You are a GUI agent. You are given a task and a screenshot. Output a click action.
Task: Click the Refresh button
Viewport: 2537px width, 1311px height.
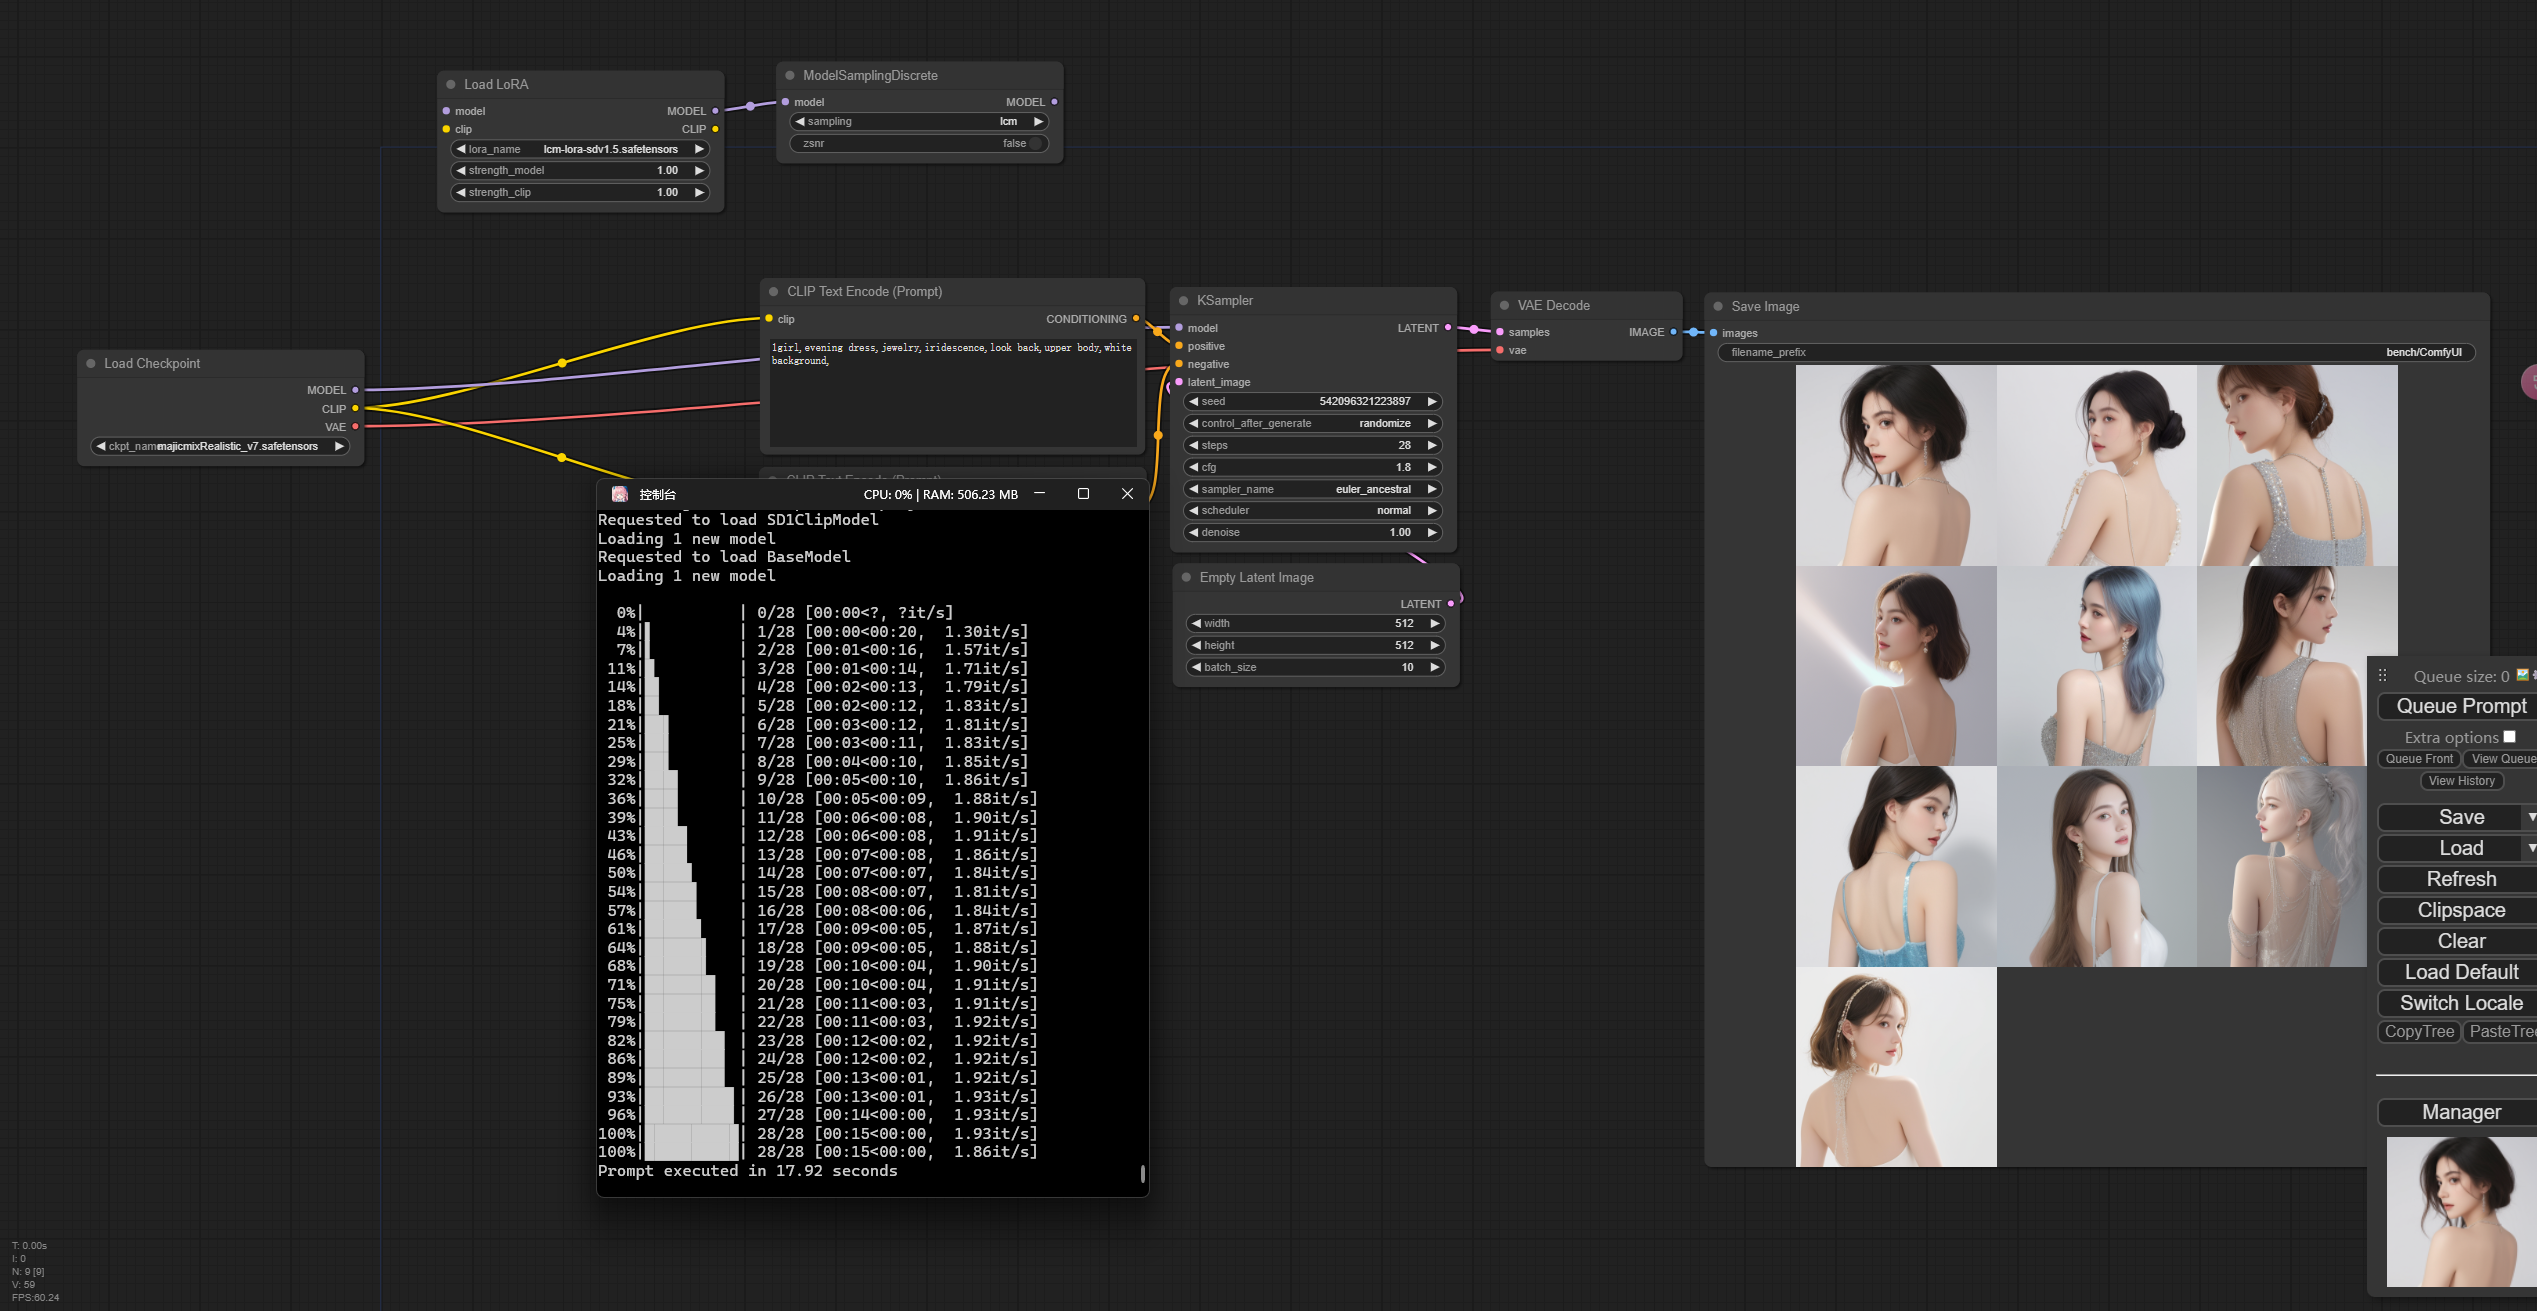coord(2460,879)
